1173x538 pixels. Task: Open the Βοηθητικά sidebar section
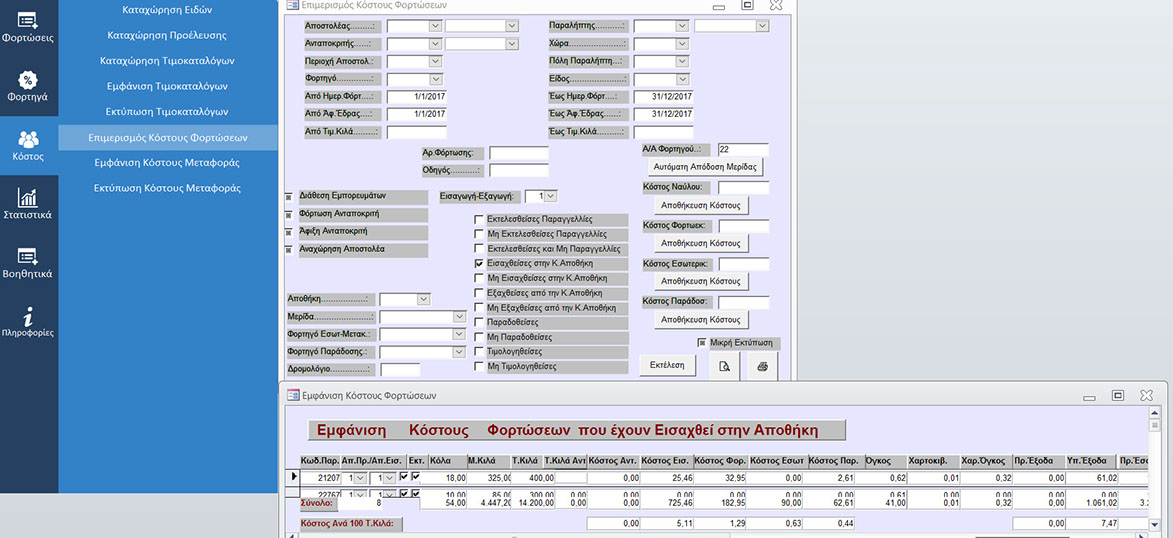coord(28,262)
